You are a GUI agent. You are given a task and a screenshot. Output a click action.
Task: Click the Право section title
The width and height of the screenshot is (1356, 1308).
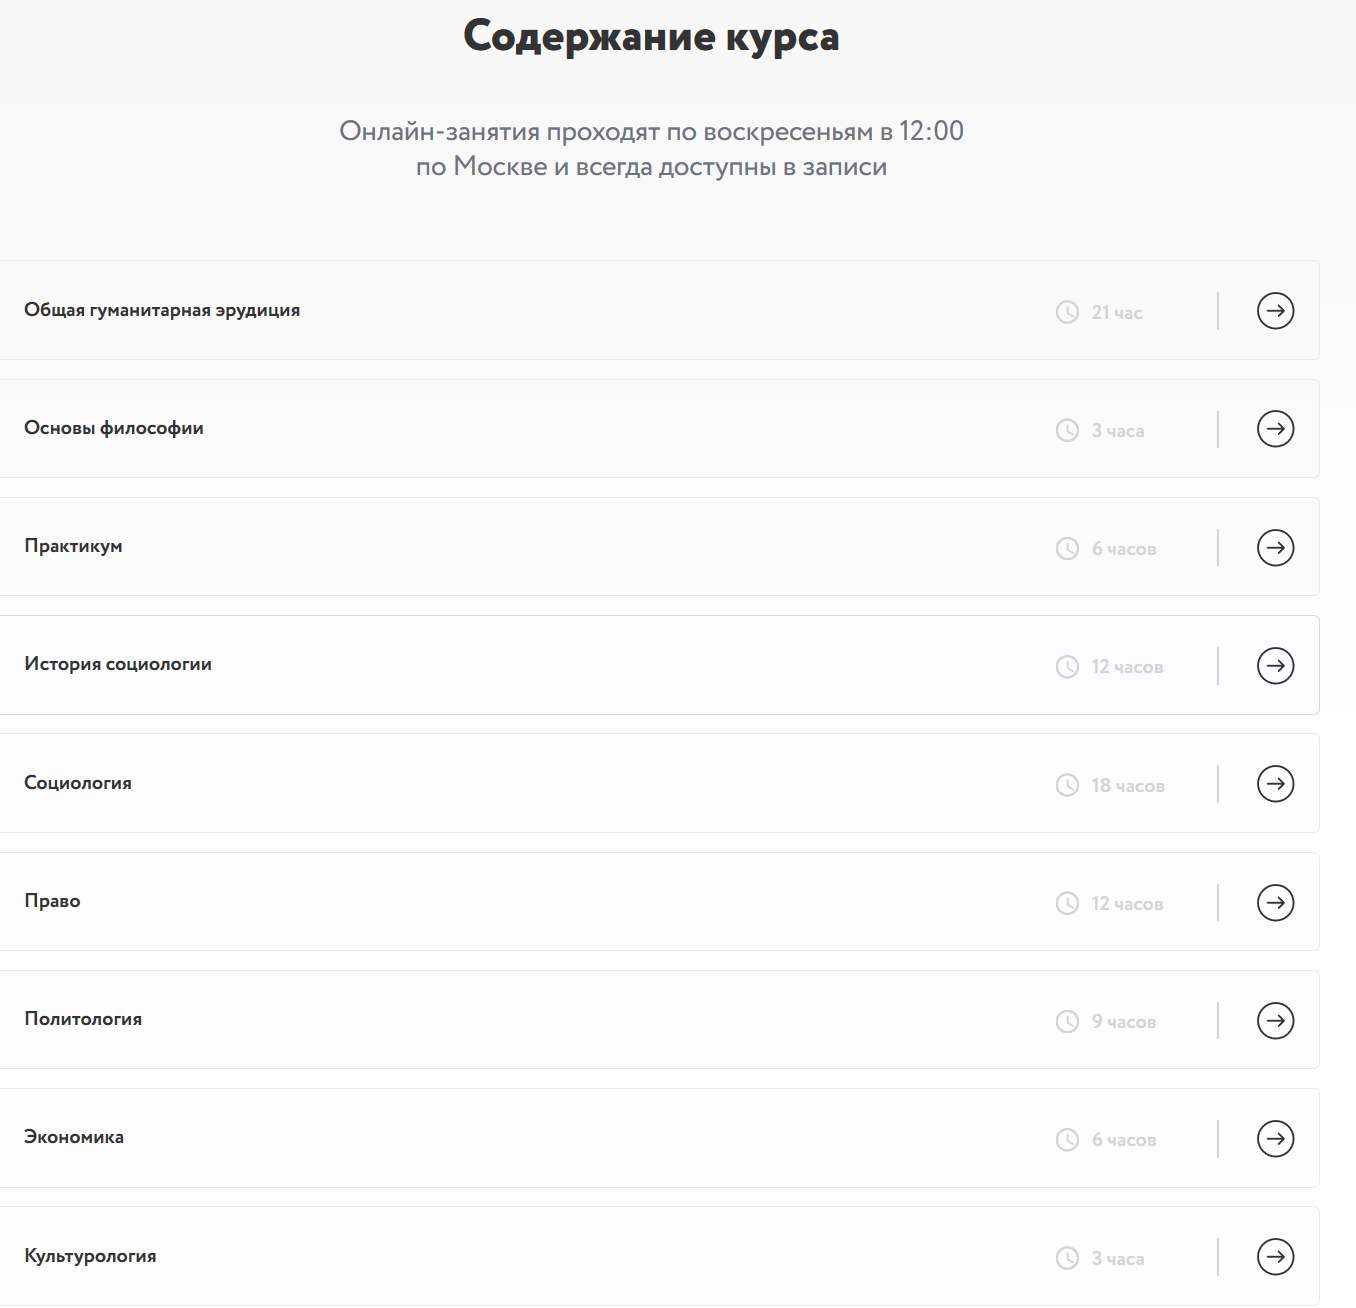52,901
